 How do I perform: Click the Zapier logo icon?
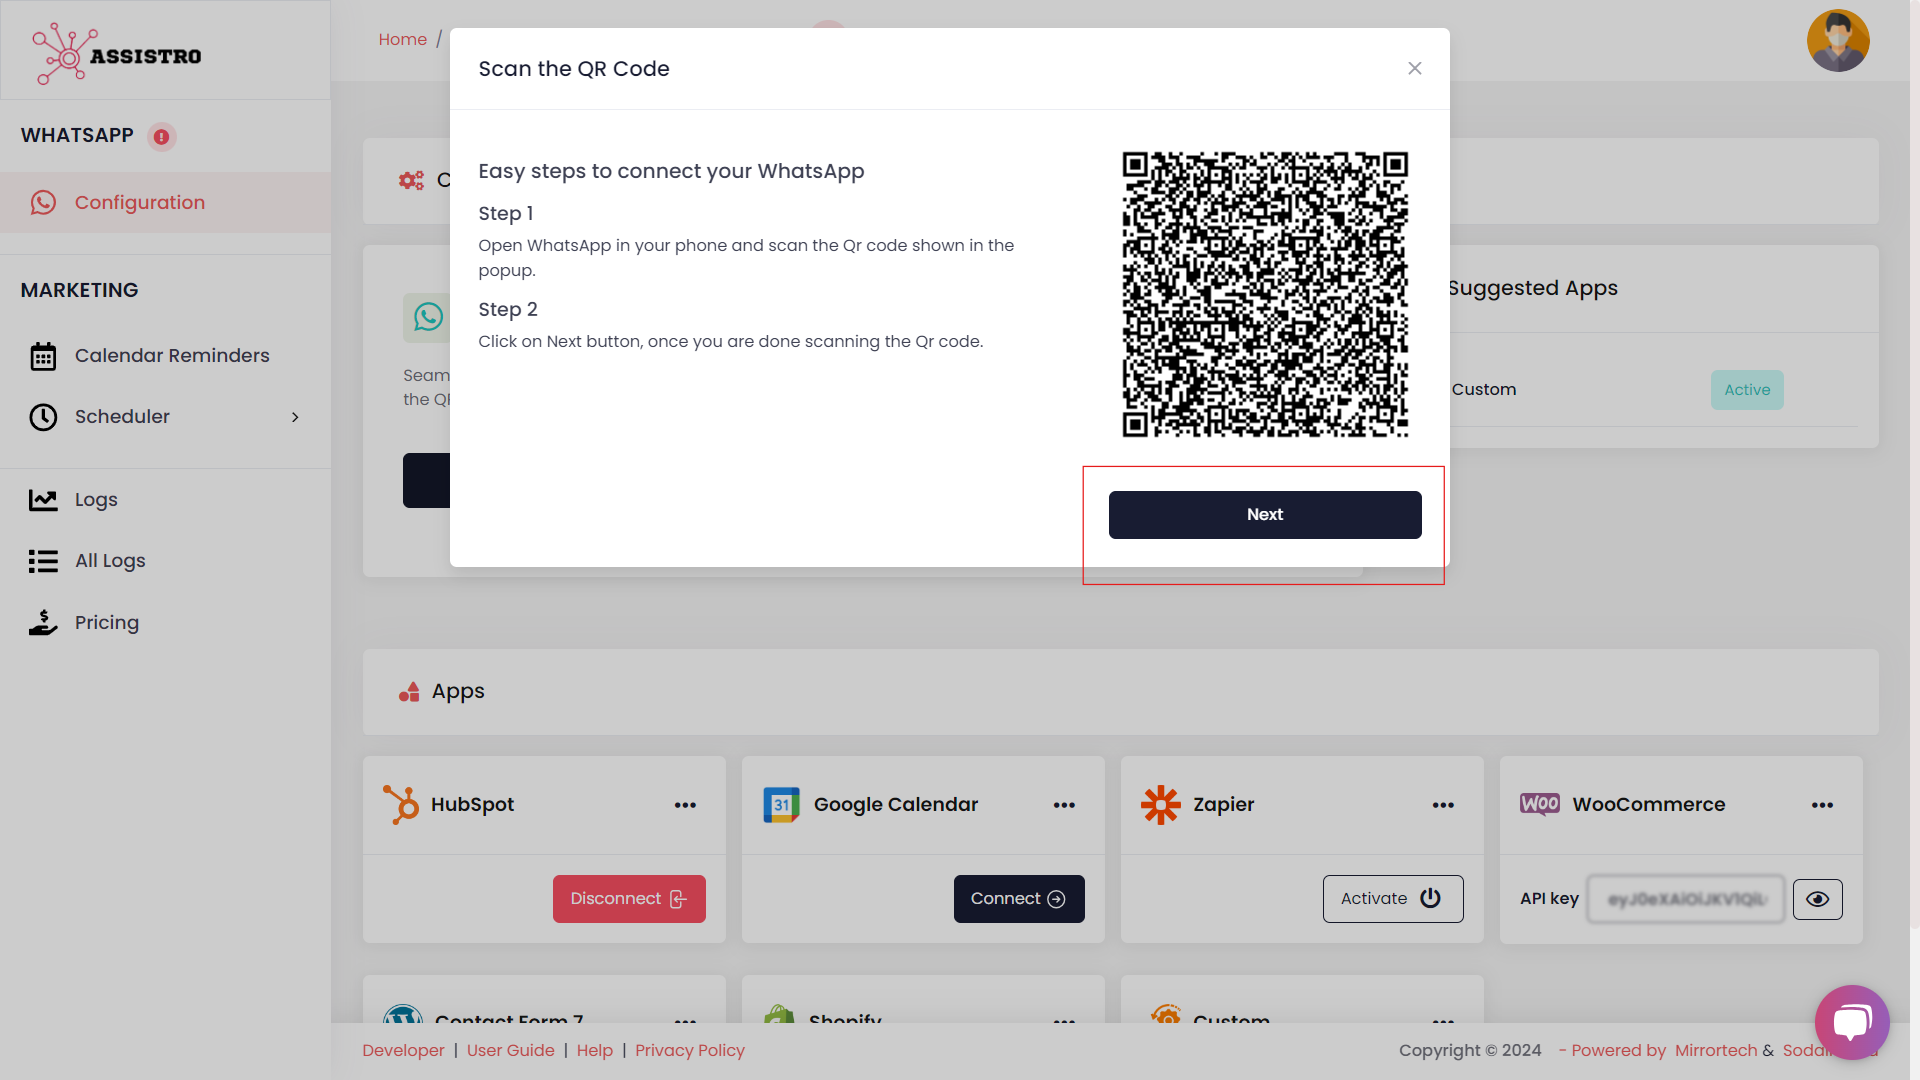point(1160,805)
